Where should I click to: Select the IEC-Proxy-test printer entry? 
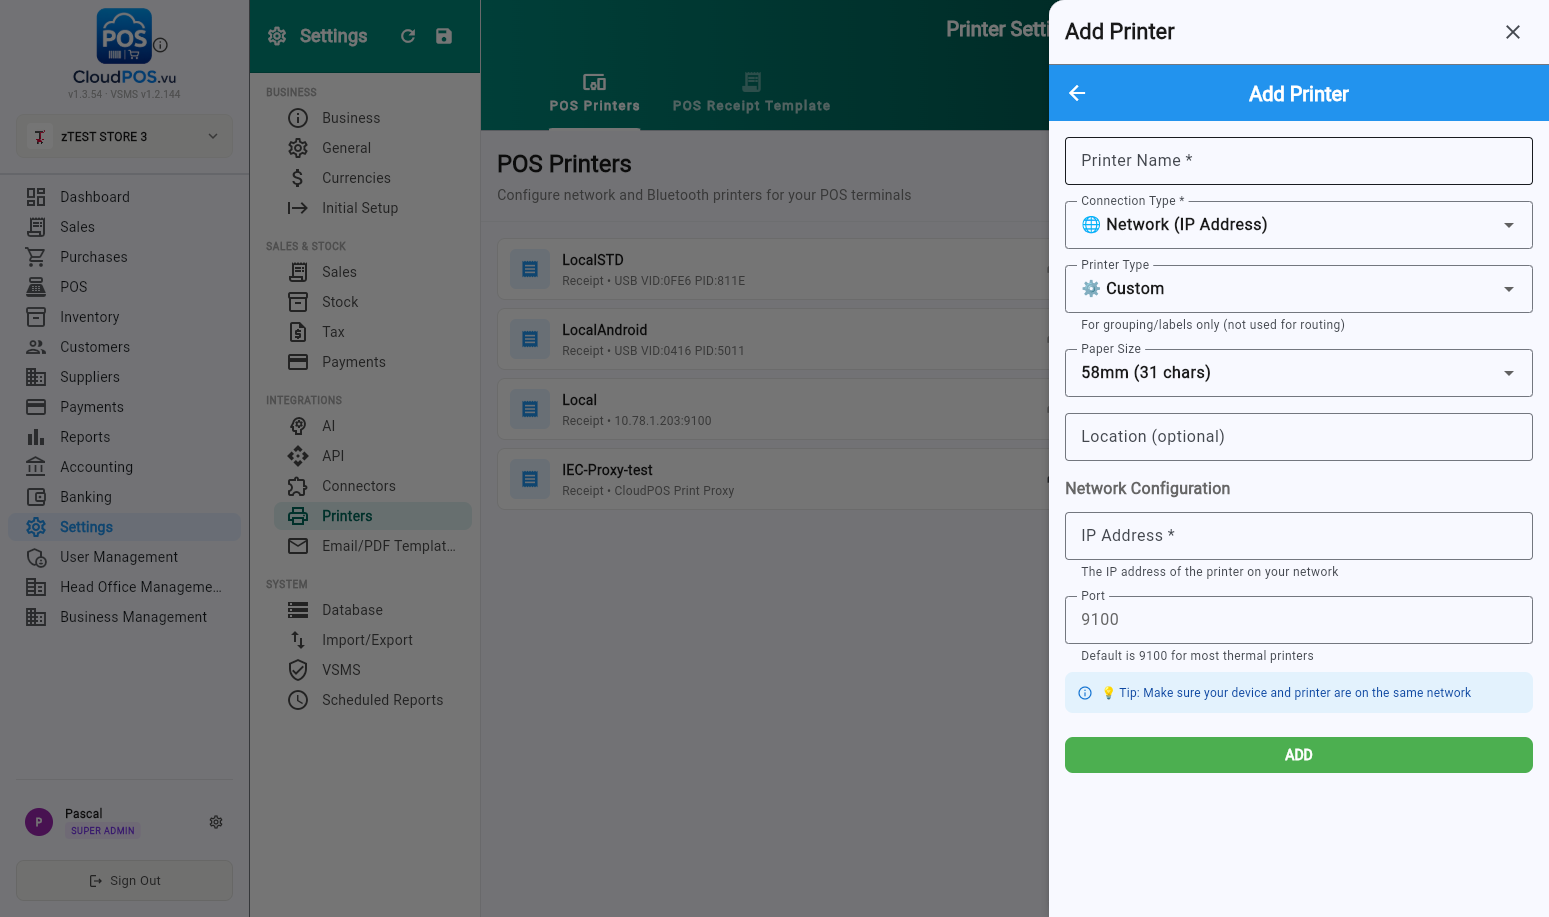[773, 479]
